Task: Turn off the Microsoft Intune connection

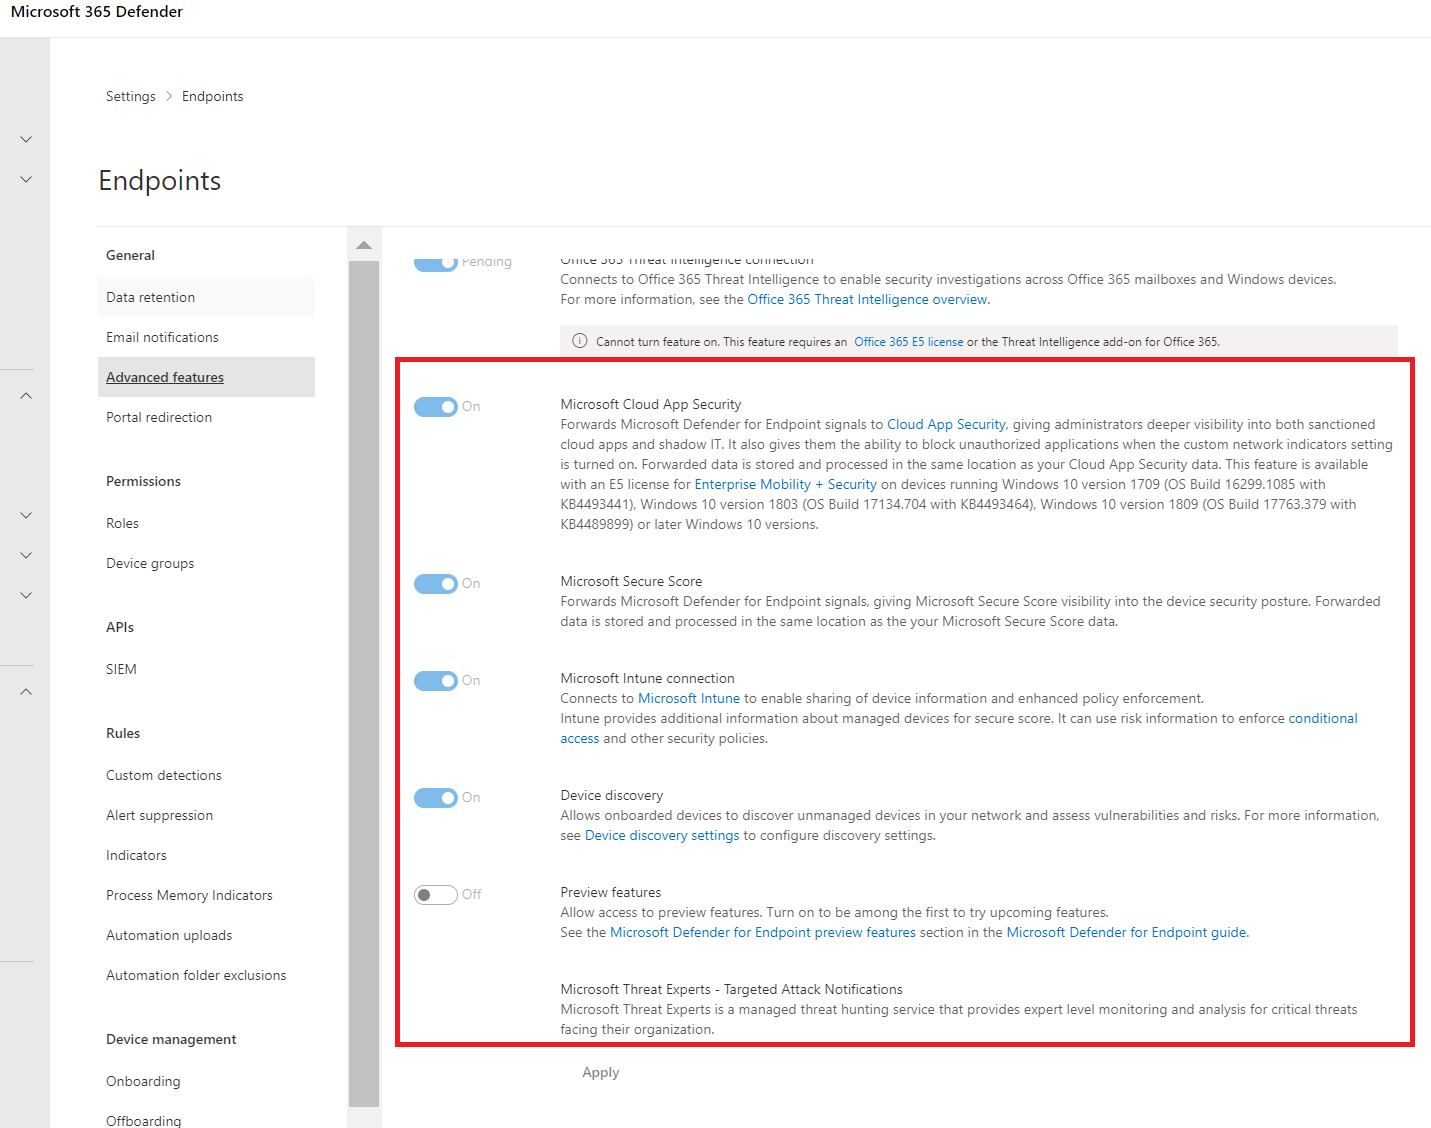Action: tap(436, 680)
